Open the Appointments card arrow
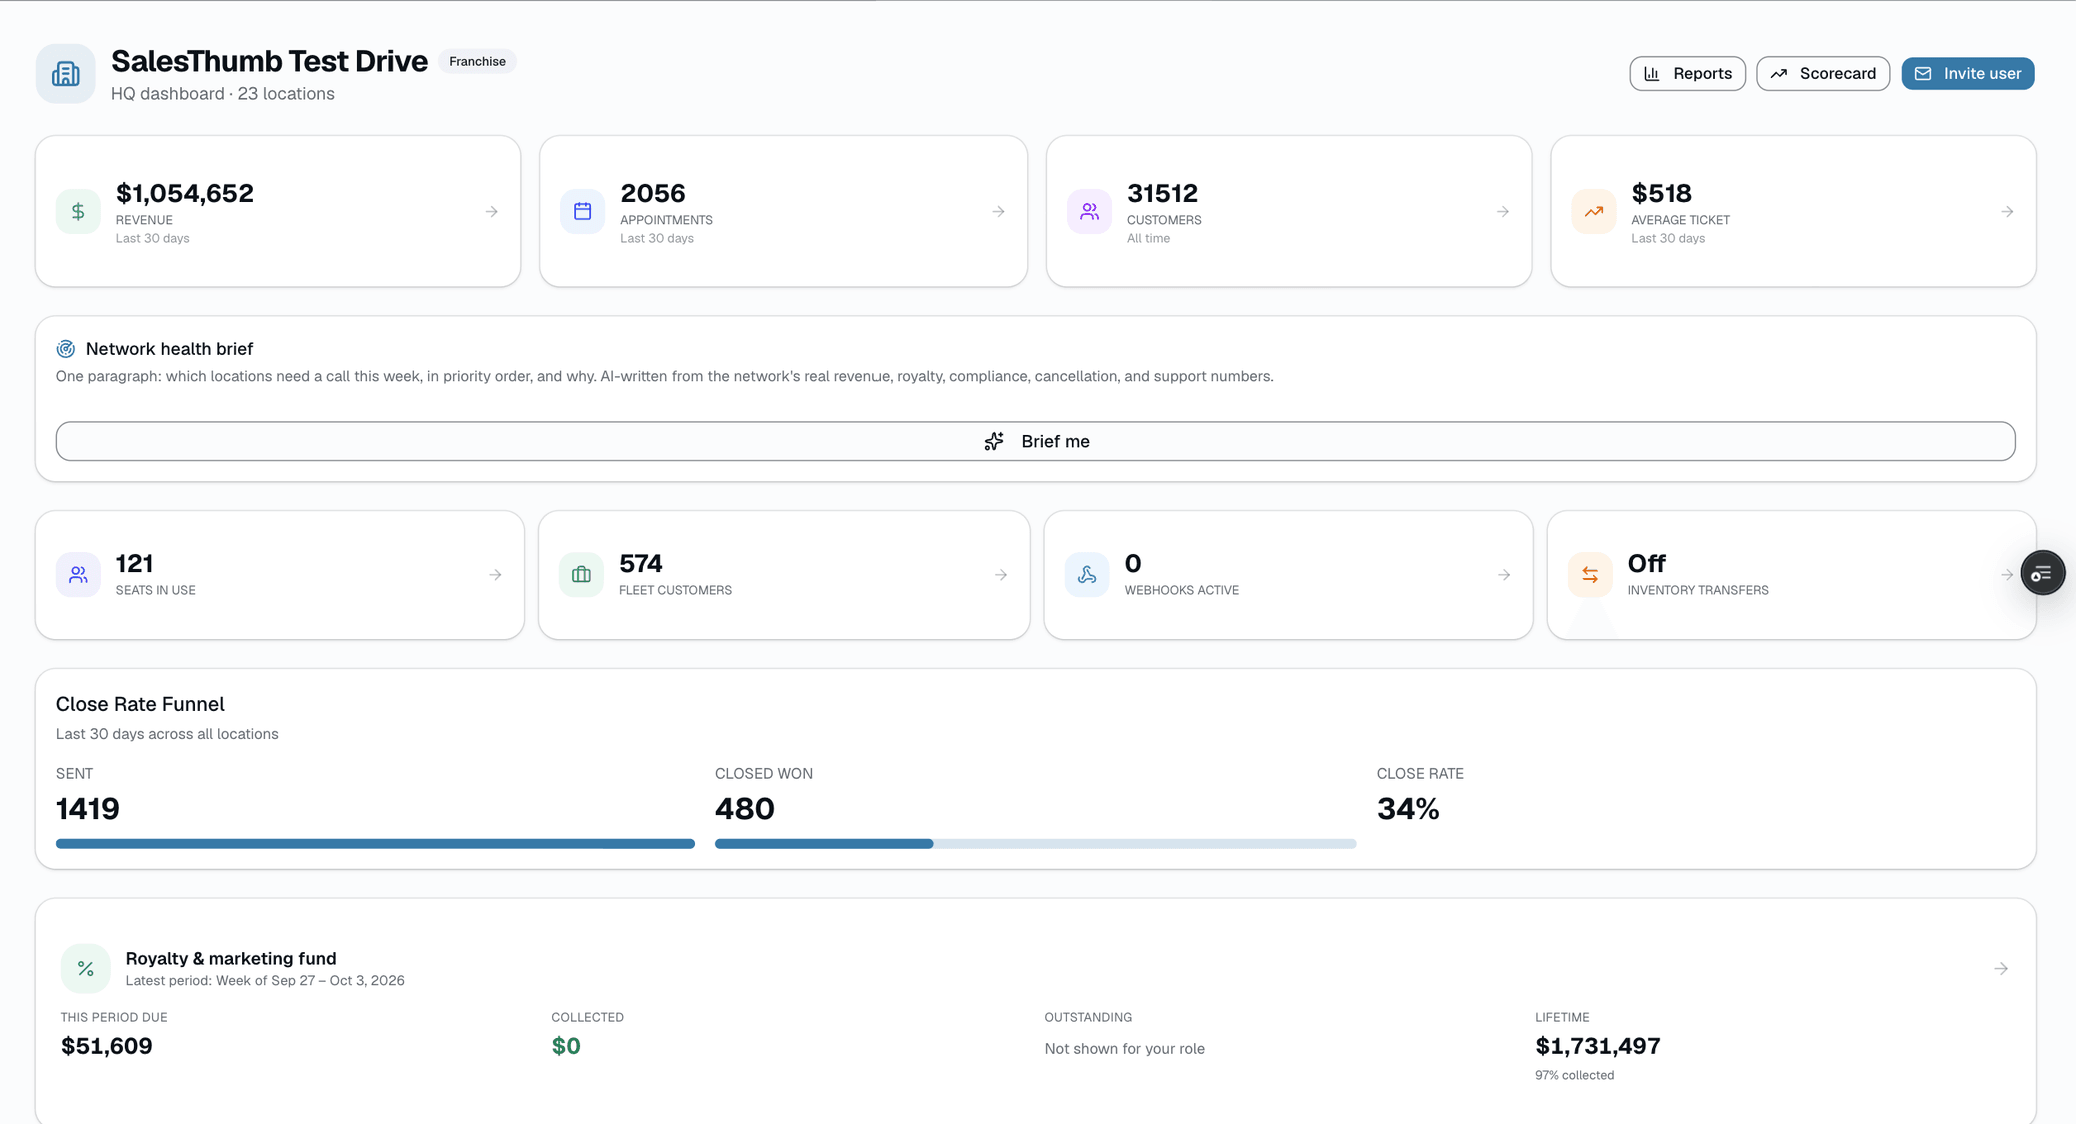 pos(998,212)
